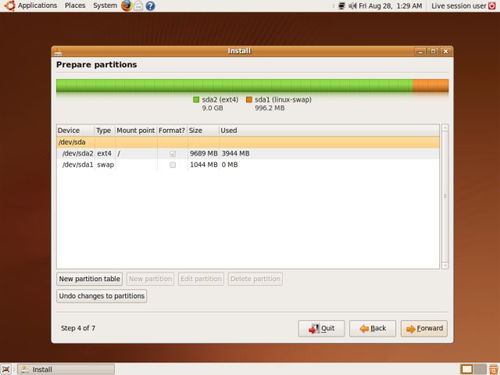Screen dimensions: 500x375
Task: Open the volume speaker icon
Action: (x=352, y=6)
